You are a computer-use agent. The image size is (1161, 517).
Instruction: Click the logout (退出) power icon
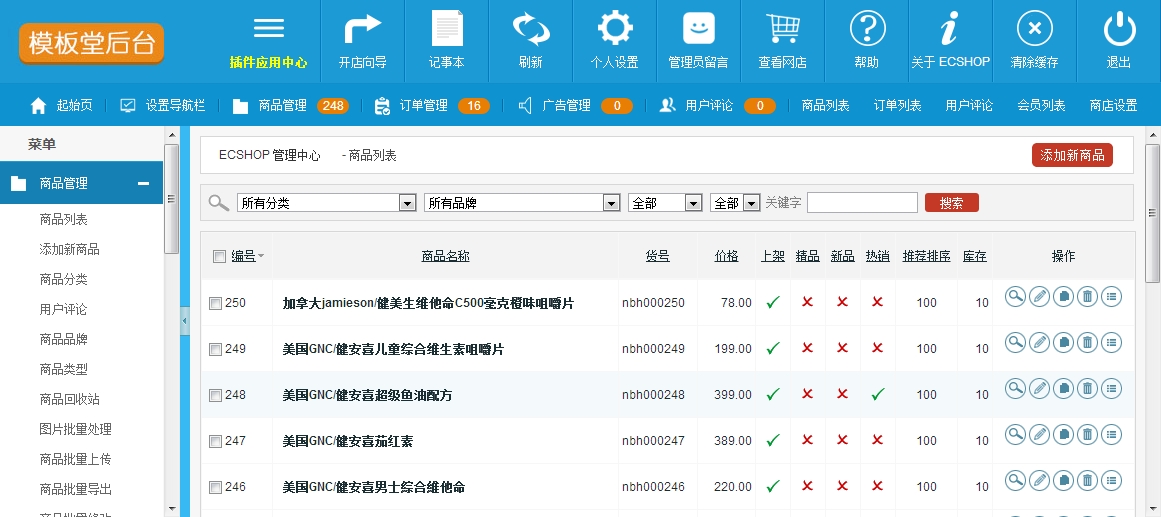pos(1119,30)
